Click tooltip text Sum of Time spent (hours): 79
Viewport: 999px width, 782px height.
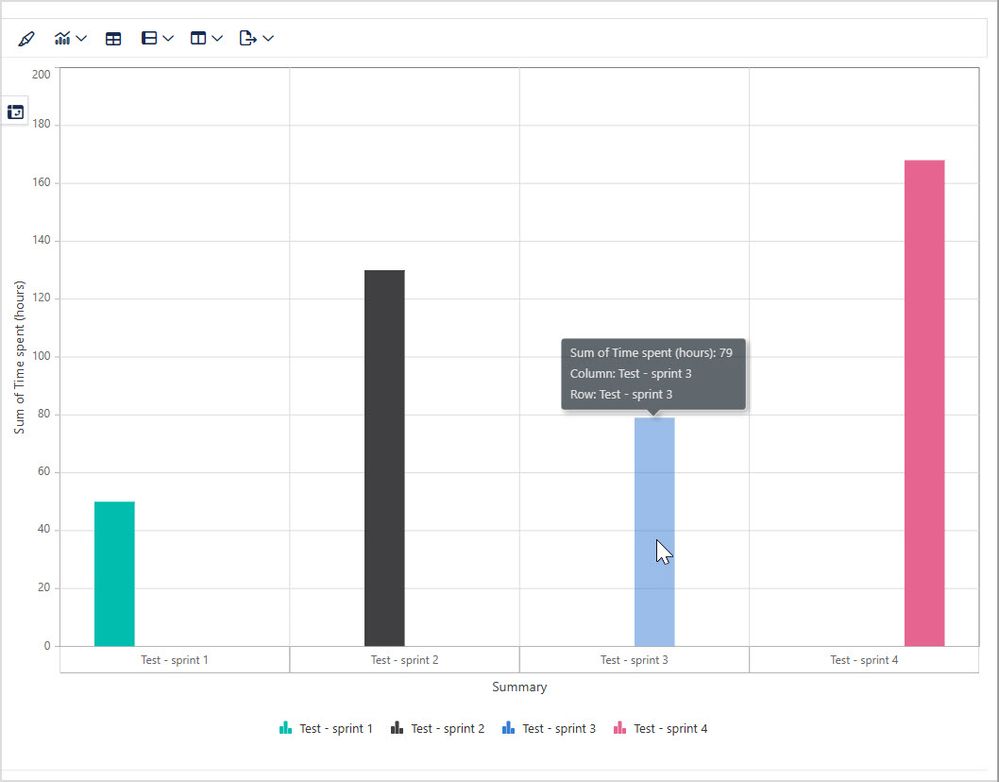(x=651, y=352)
